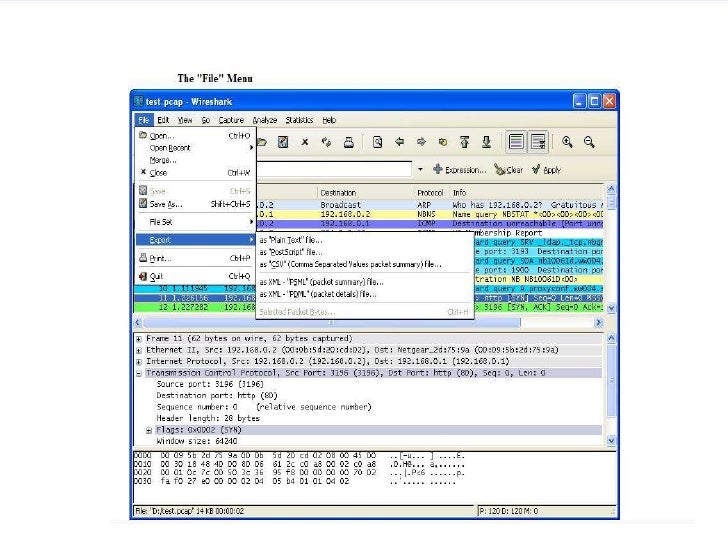
Task: Click the packet list scroll-down arrow
Action: coord(611,308)
